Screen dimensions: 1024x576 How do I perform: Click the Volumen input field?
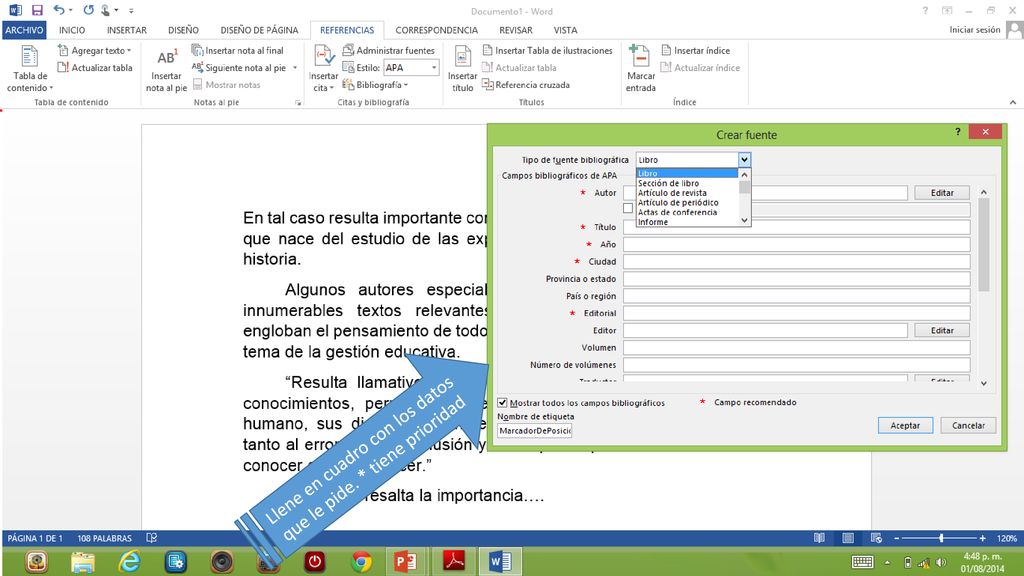click(x=796, y=348)
